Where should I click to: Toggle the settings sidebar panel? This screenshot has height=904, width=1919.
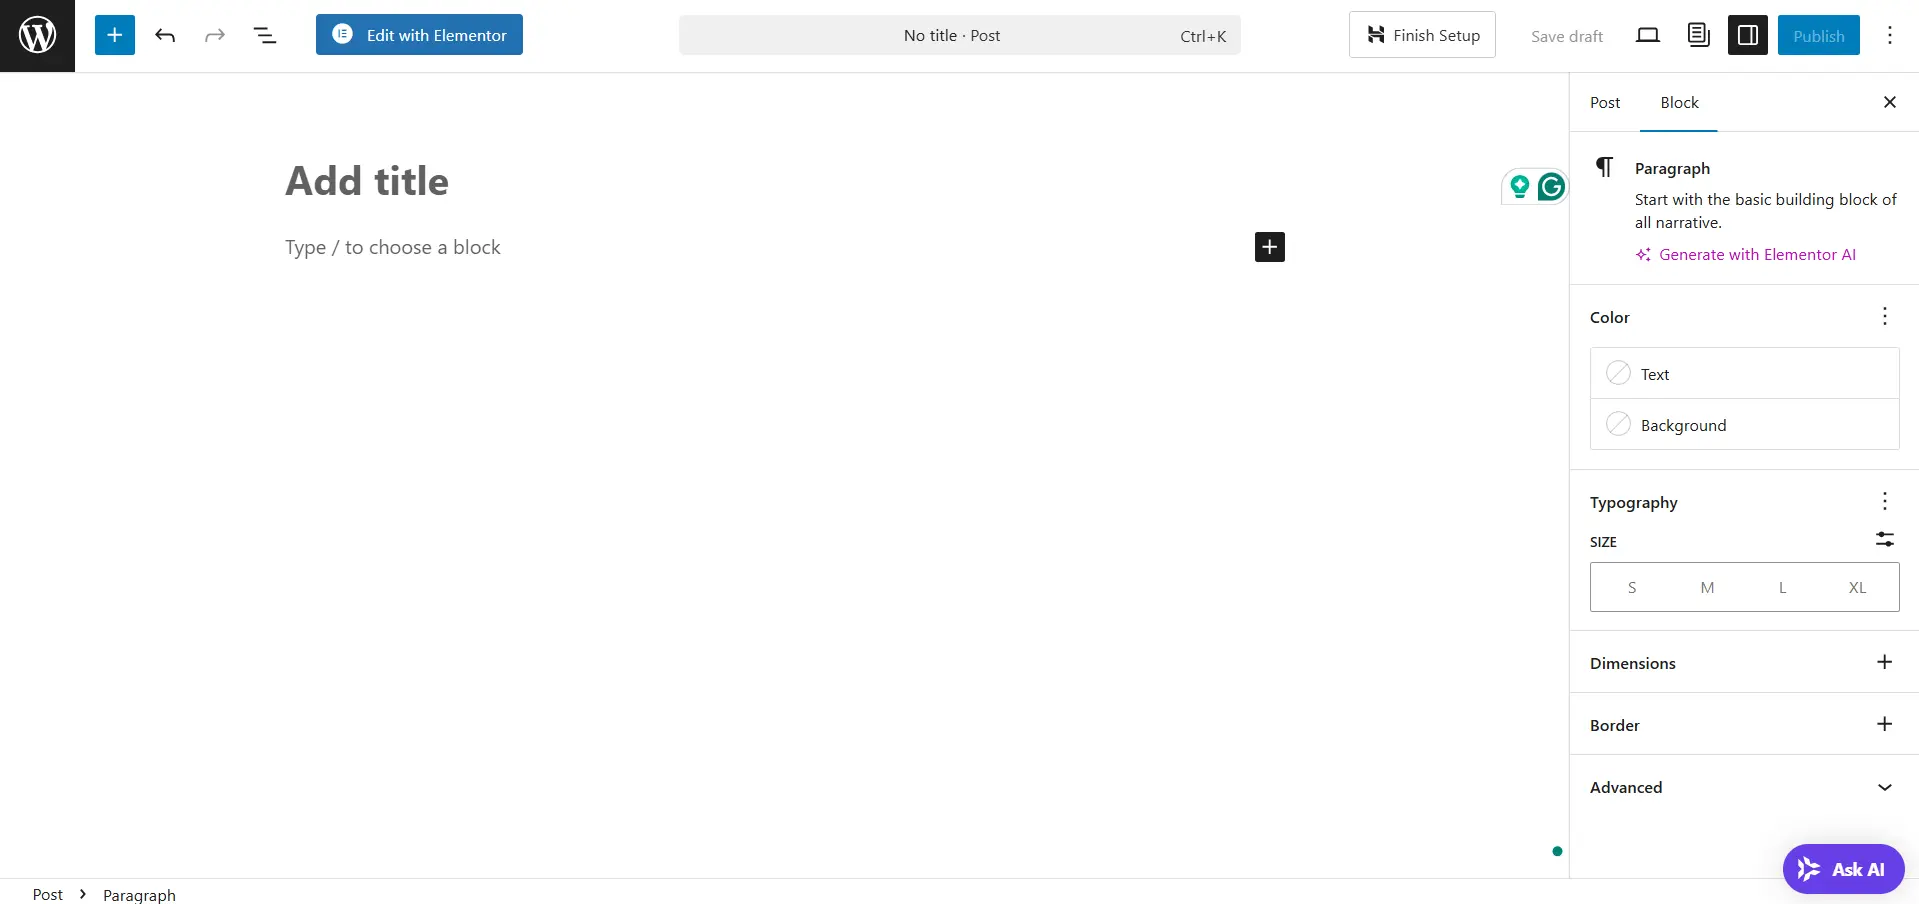1748,35
